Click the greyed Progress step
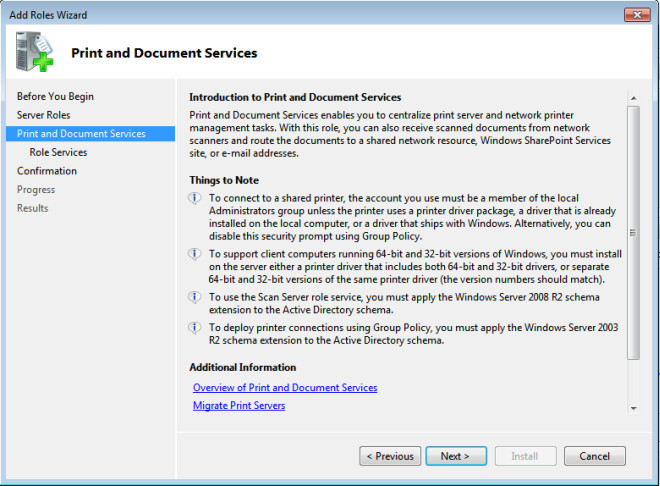 (36, 190)
